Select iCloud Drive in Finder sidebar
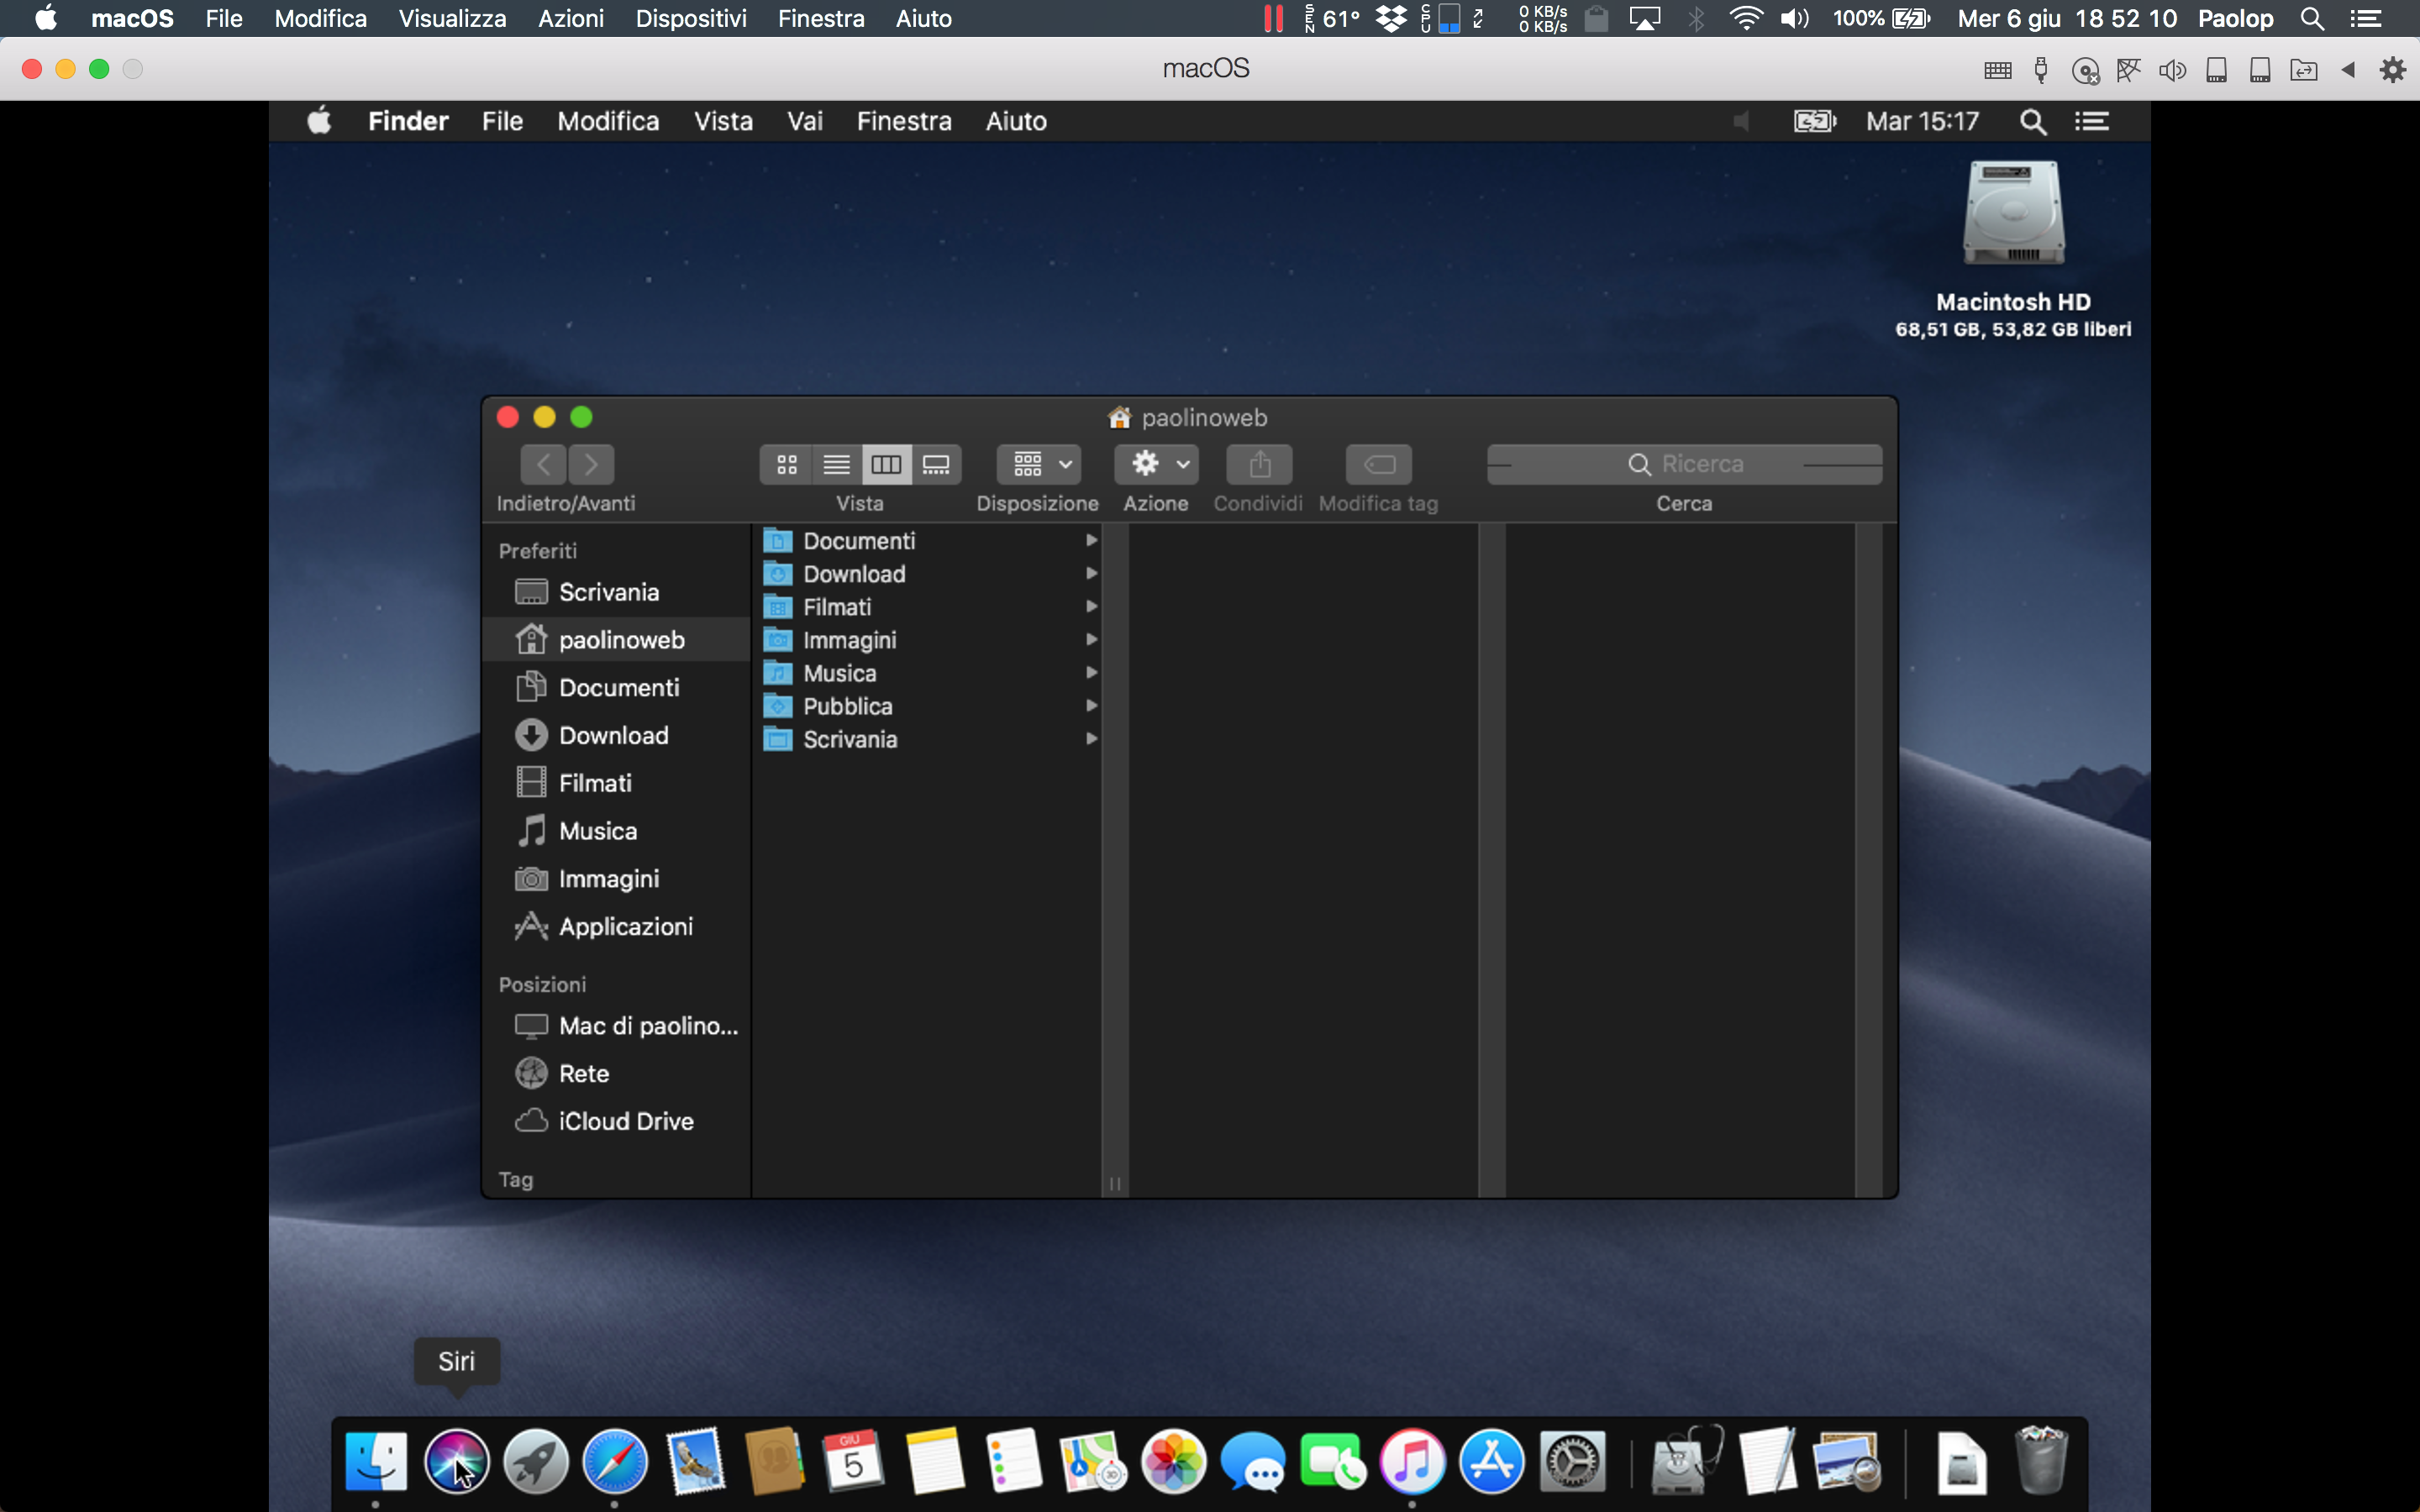Screen dimensions: 2420x1512 pyautogui.click(x=616, y=1122)
